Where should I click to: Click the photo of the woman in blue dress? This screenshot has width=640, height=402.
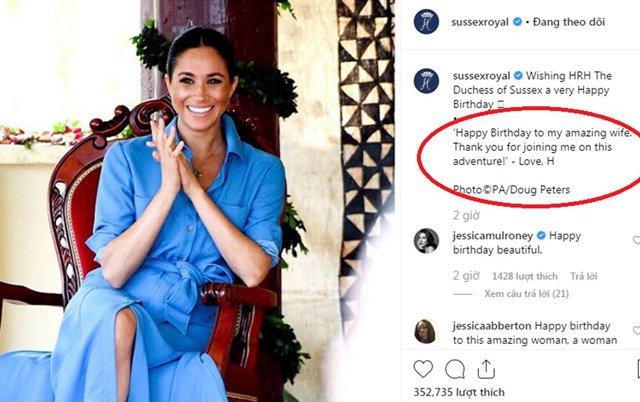pyautogui.click(x=200, y=200)
